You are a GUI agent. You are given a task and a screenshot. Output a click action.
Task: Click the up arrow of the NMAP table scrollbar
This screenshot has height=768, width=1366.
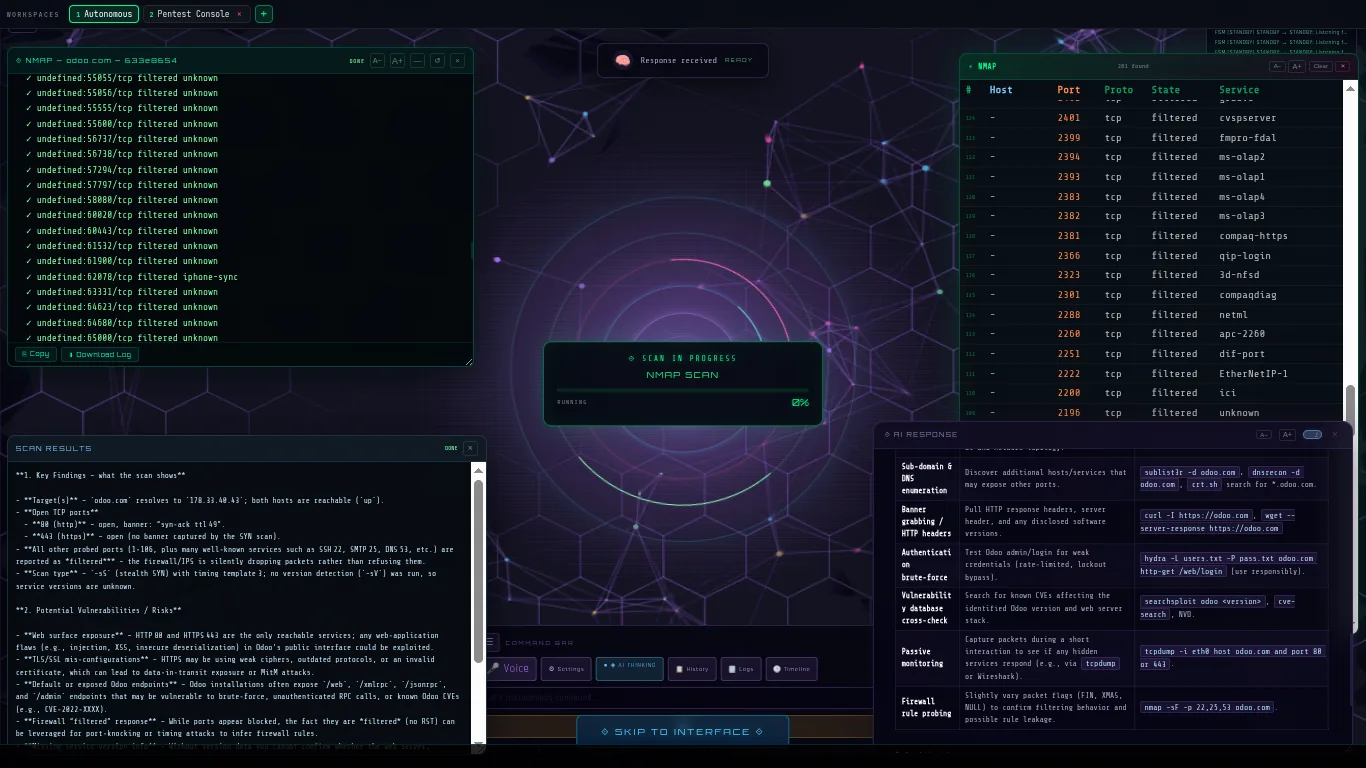coord(1350,88)
